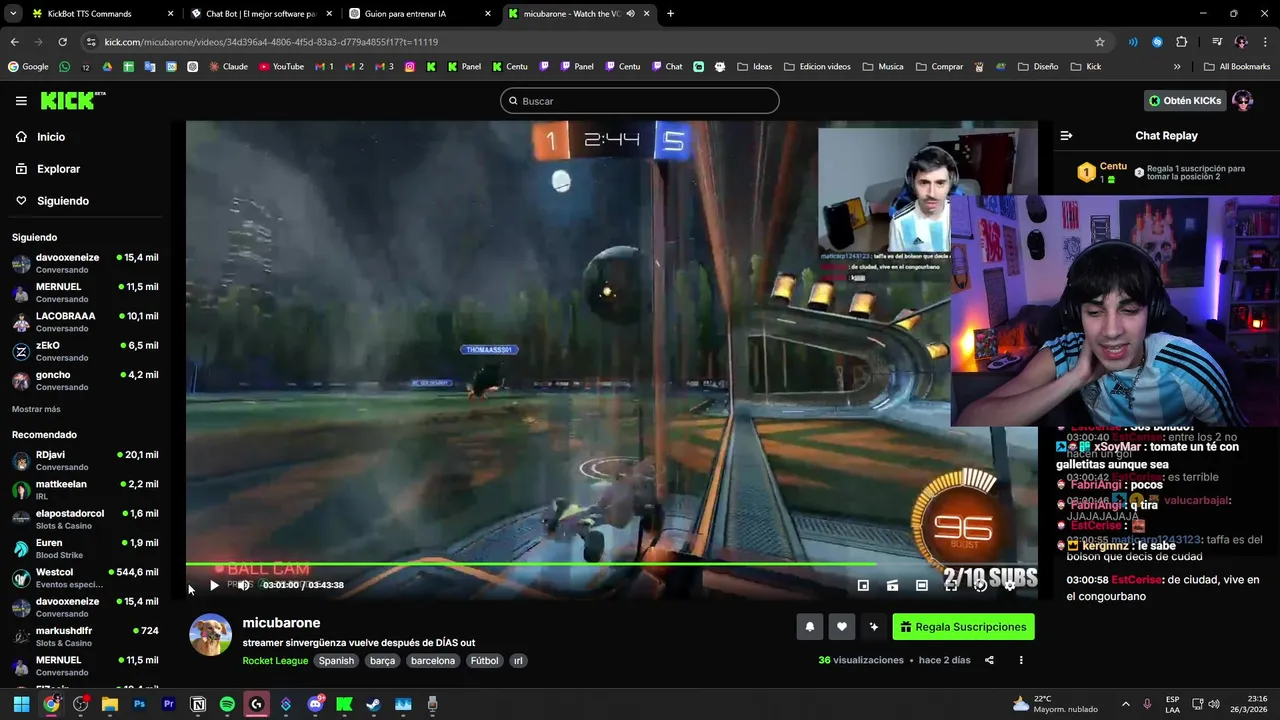Open goncho channel
Image resolution: width=1280 pixels, height=720 pixels.
[85, 381]
